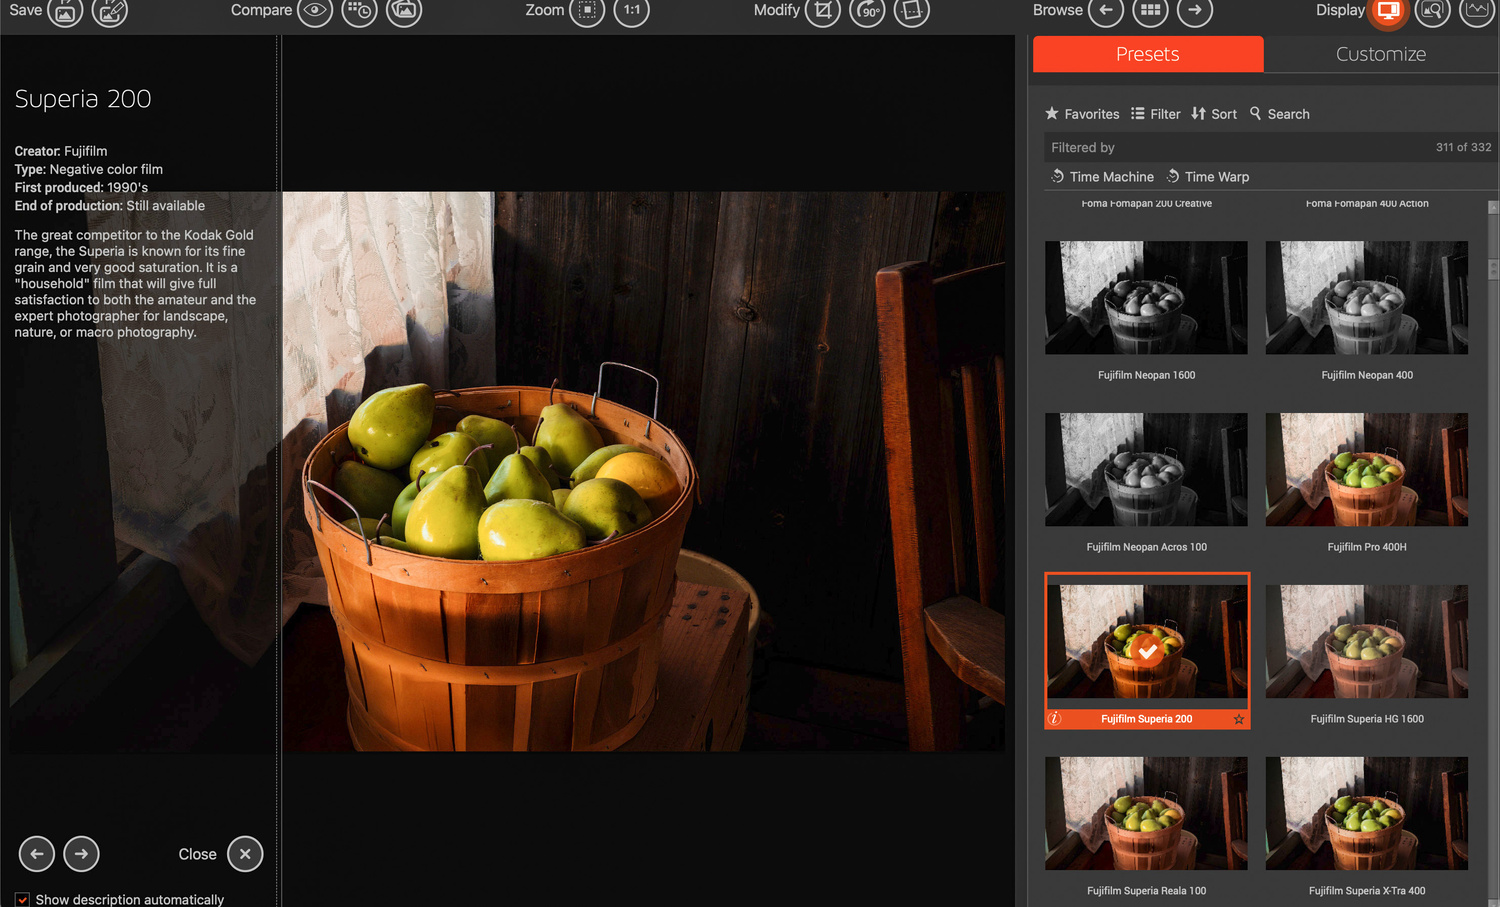Click the histogram display icon

click(x=1476, y=11)
